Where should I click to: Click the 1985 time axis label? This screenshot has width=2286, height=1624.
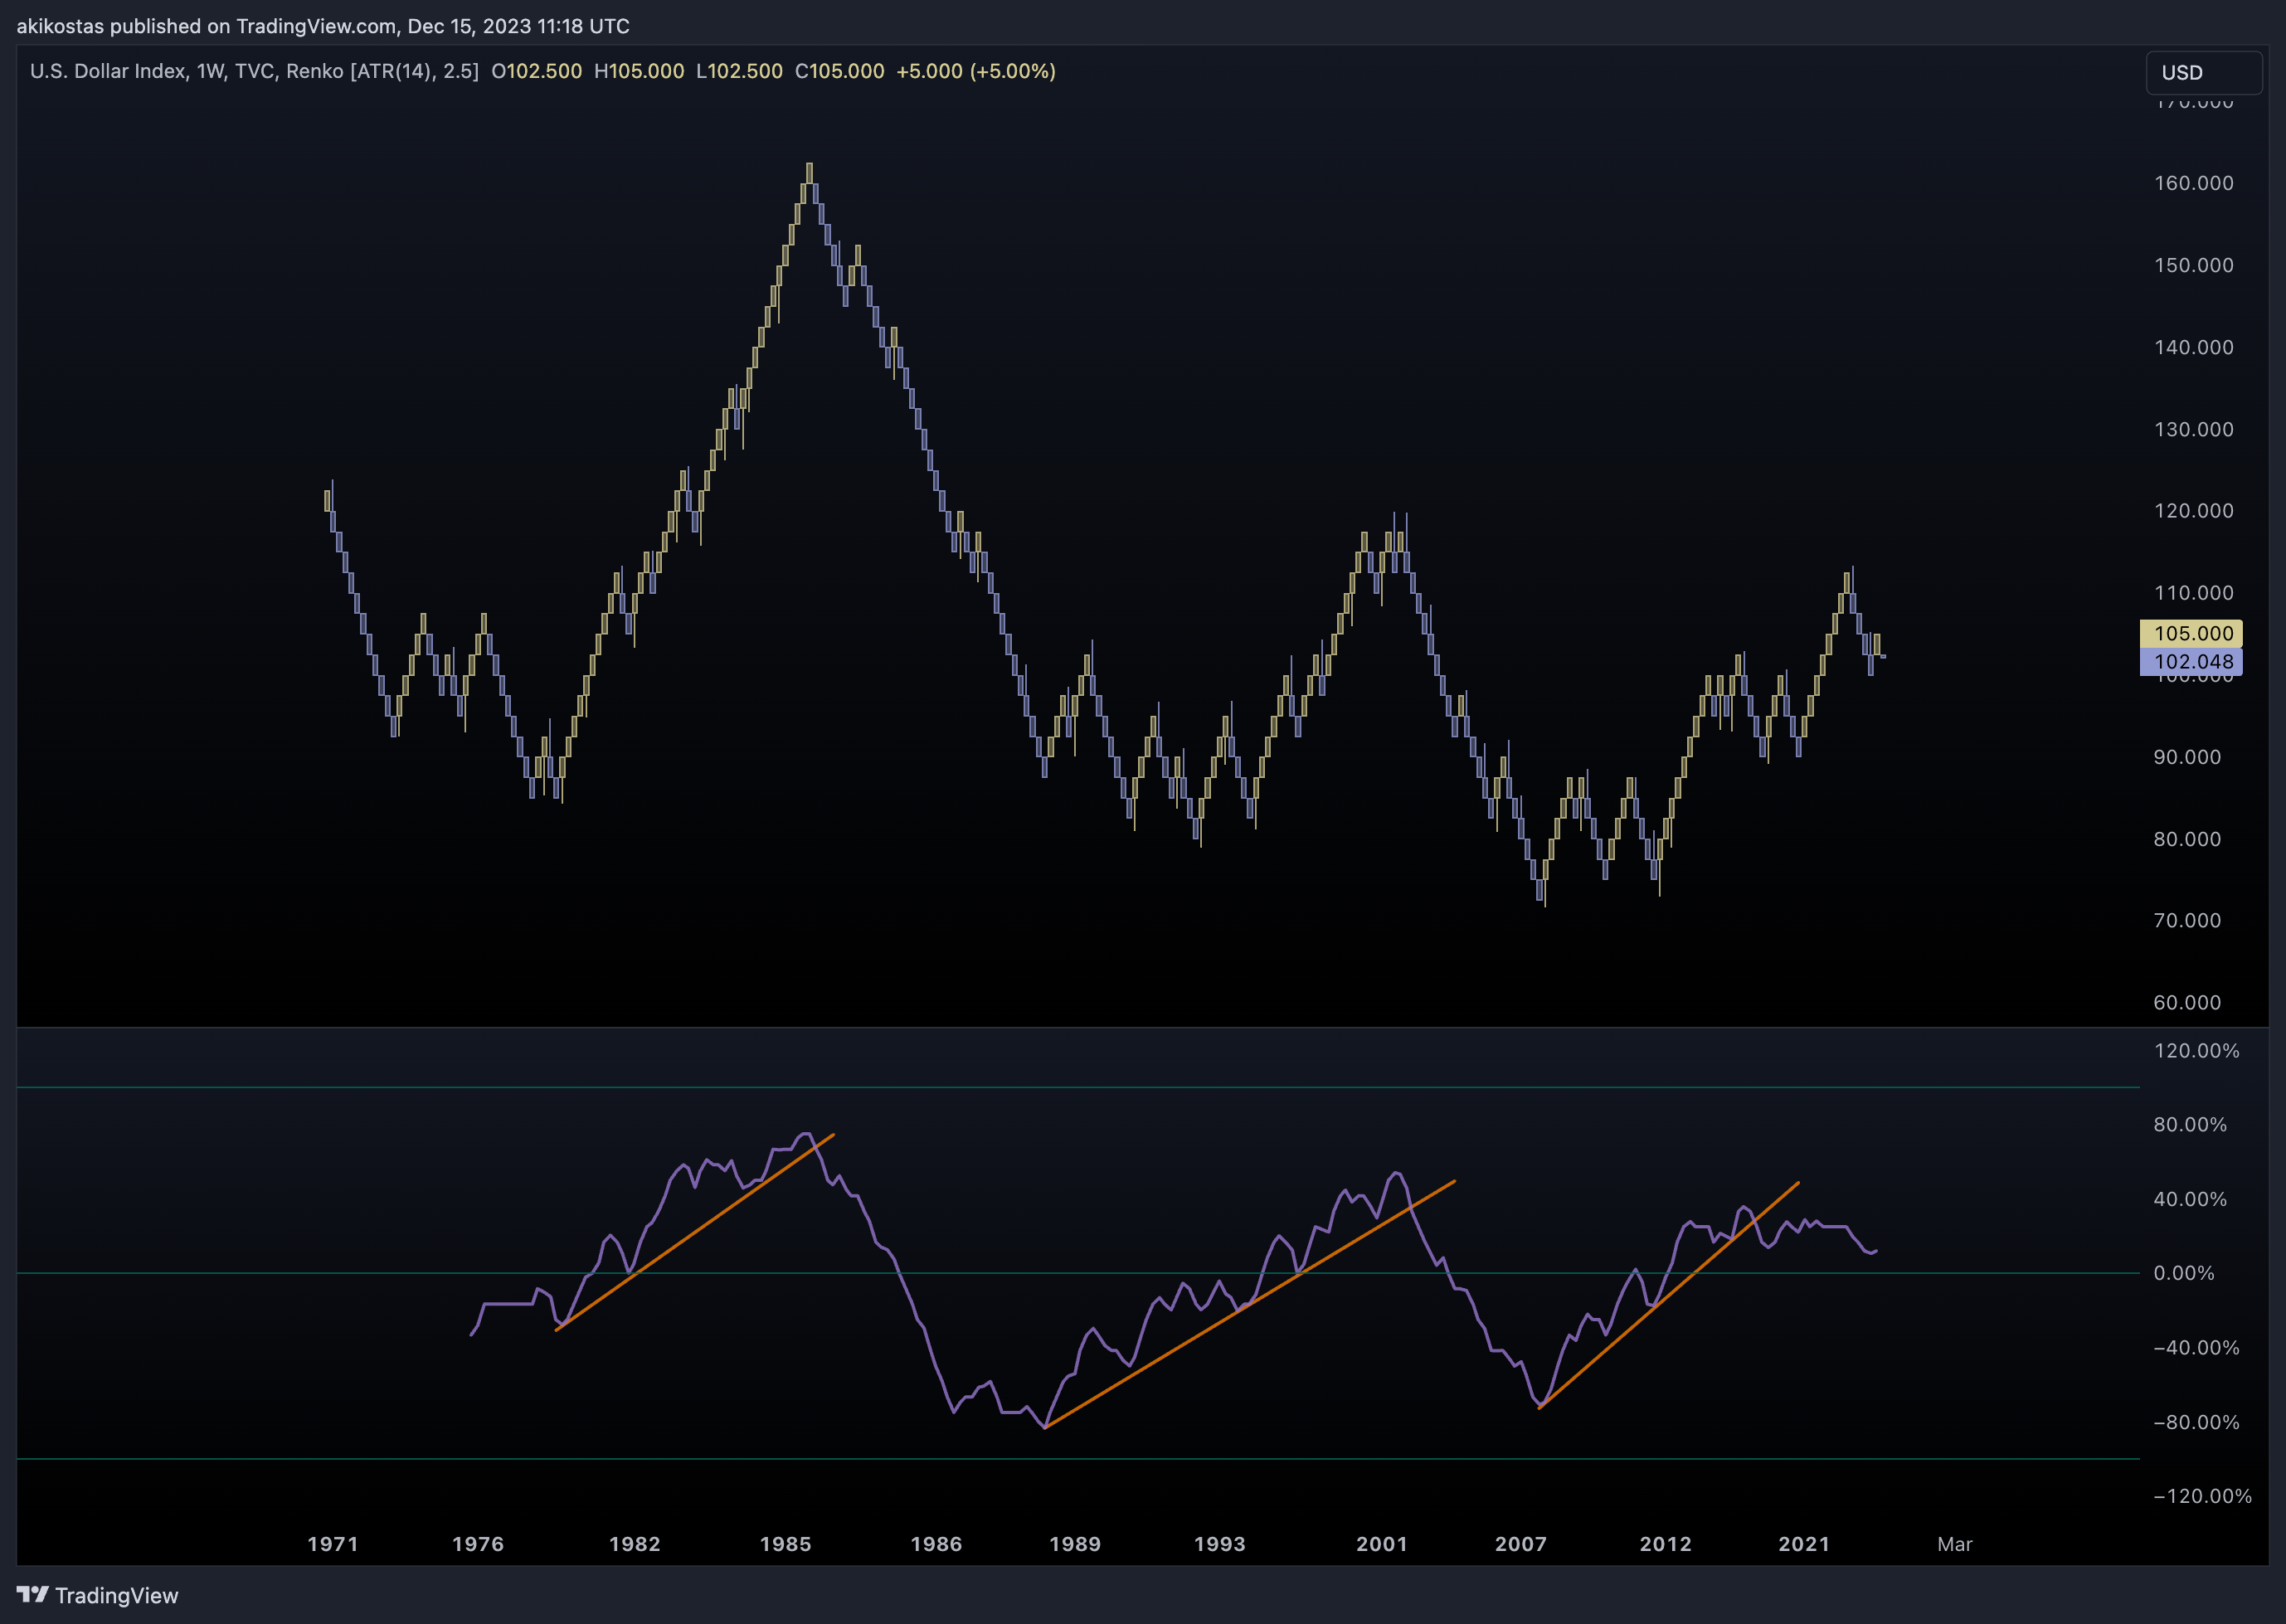coord(786,1544)
